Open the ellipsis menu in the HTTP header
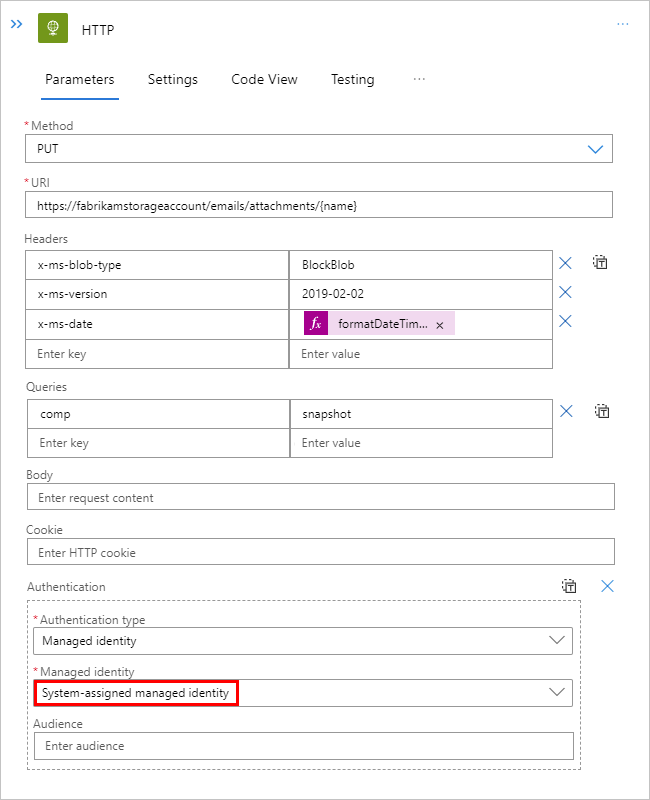Image resolution: width=650 pixels, height=800 pixels. tap(623, 23)
